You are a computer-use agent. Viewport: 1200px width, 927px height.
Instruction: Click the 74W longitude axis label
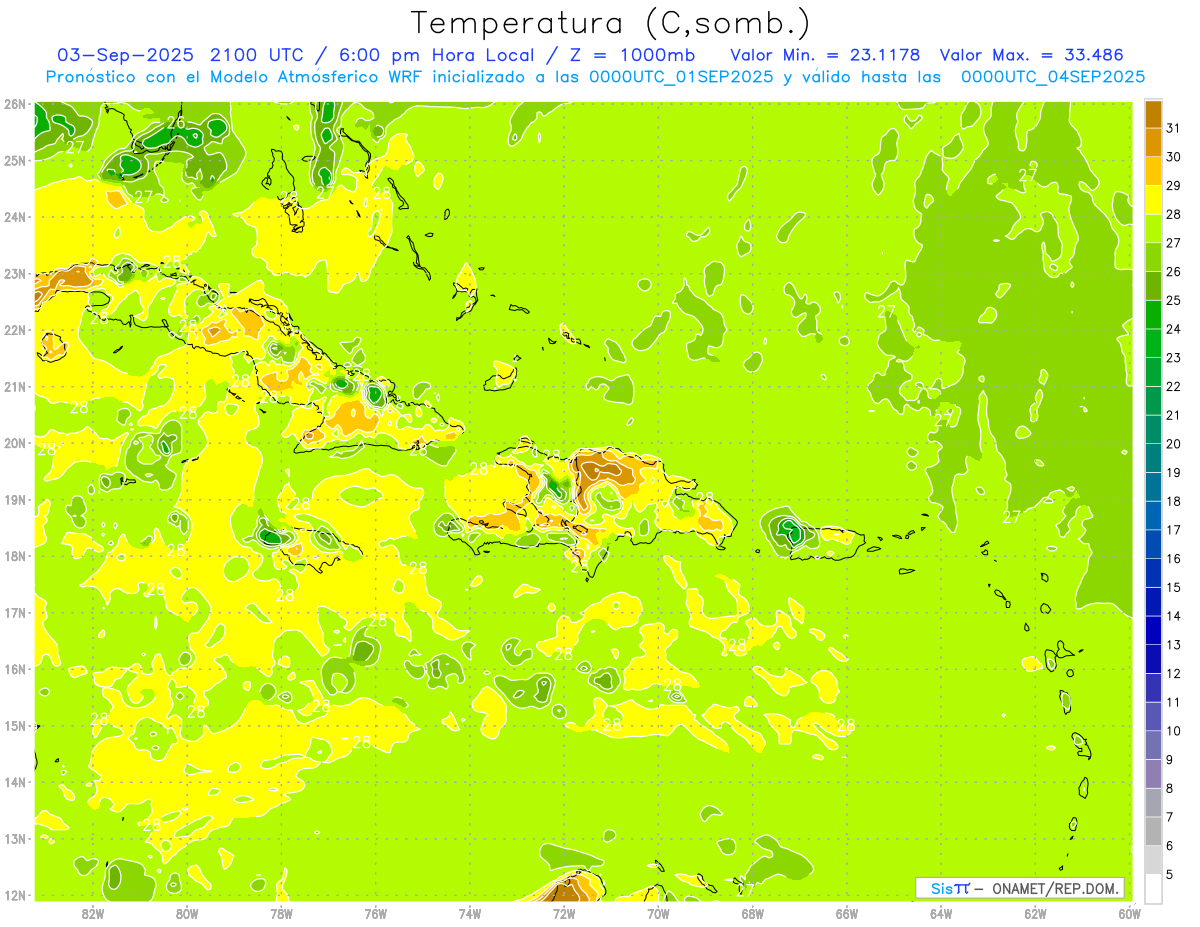470,913
